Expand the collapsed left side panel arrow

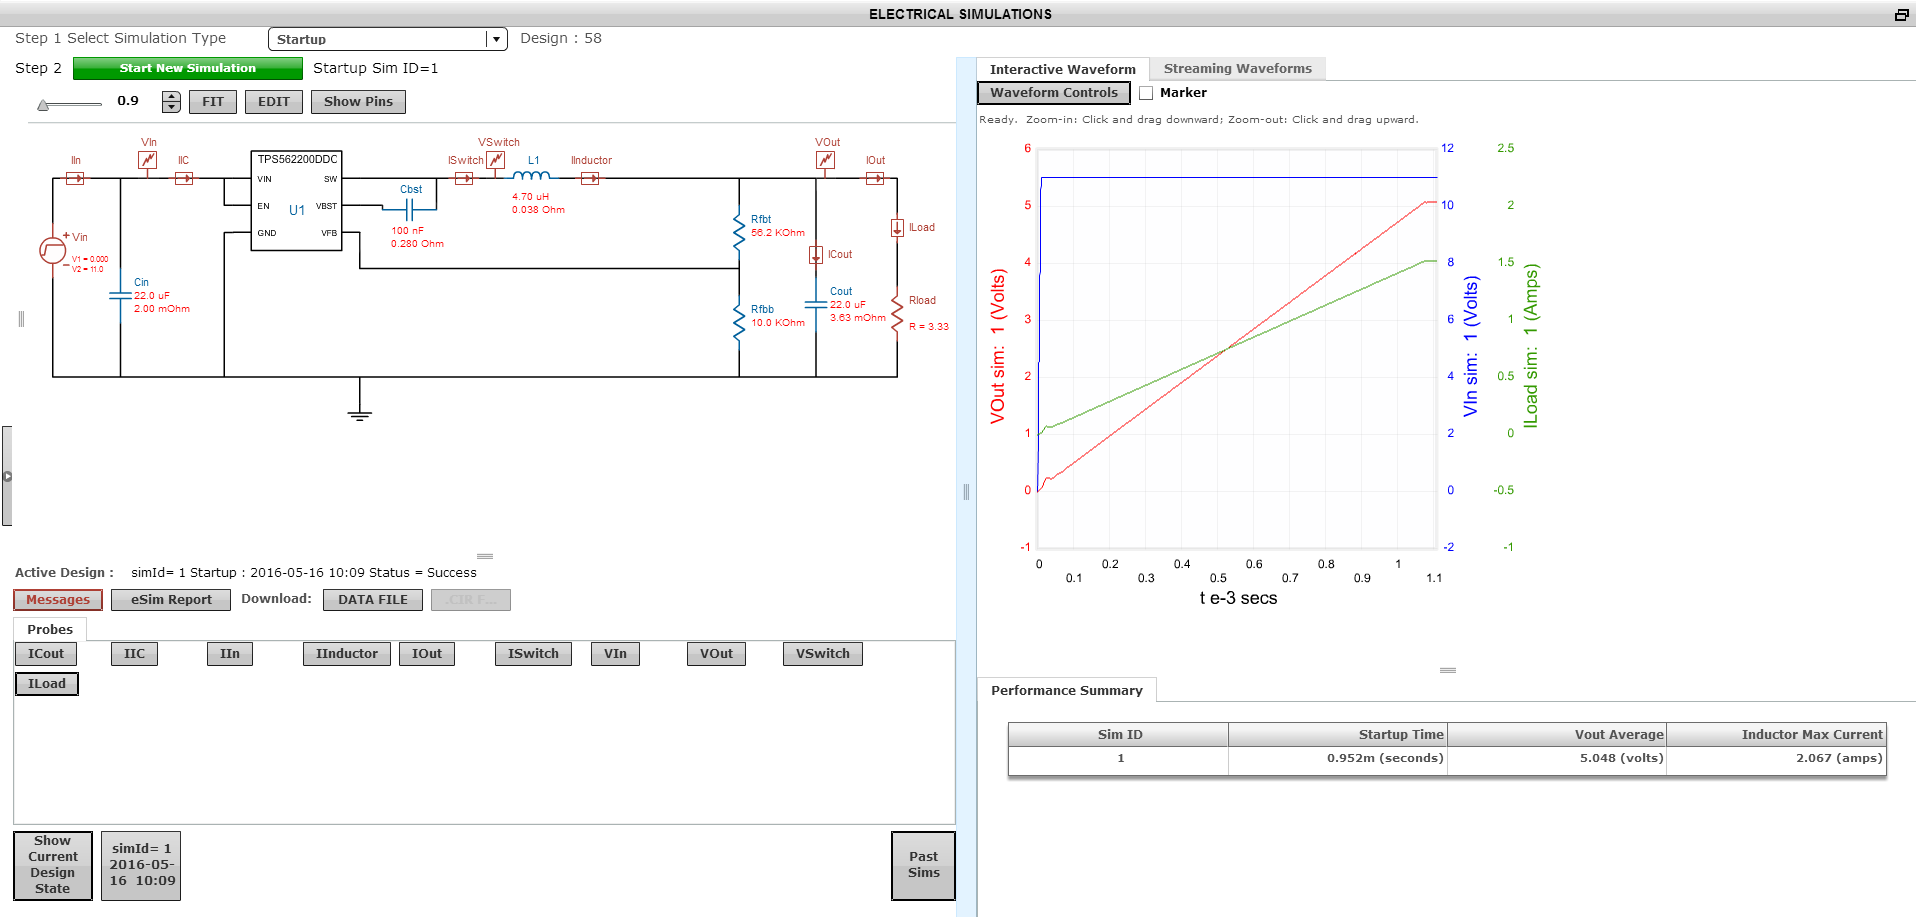(x=7, y=476)
